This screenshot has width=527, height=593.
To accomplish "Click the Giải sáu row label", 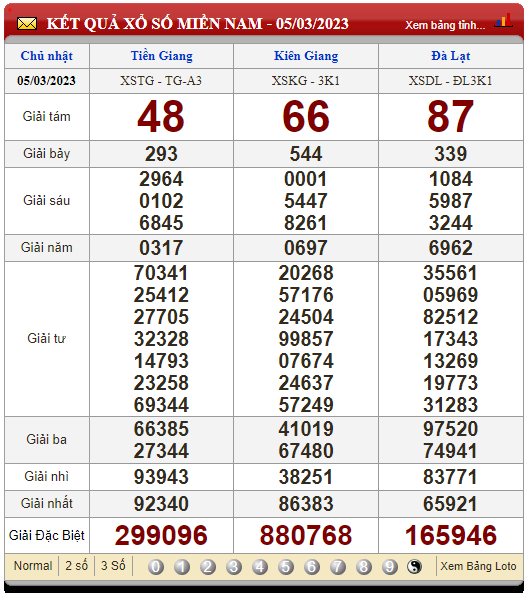I will coord(47,200).
